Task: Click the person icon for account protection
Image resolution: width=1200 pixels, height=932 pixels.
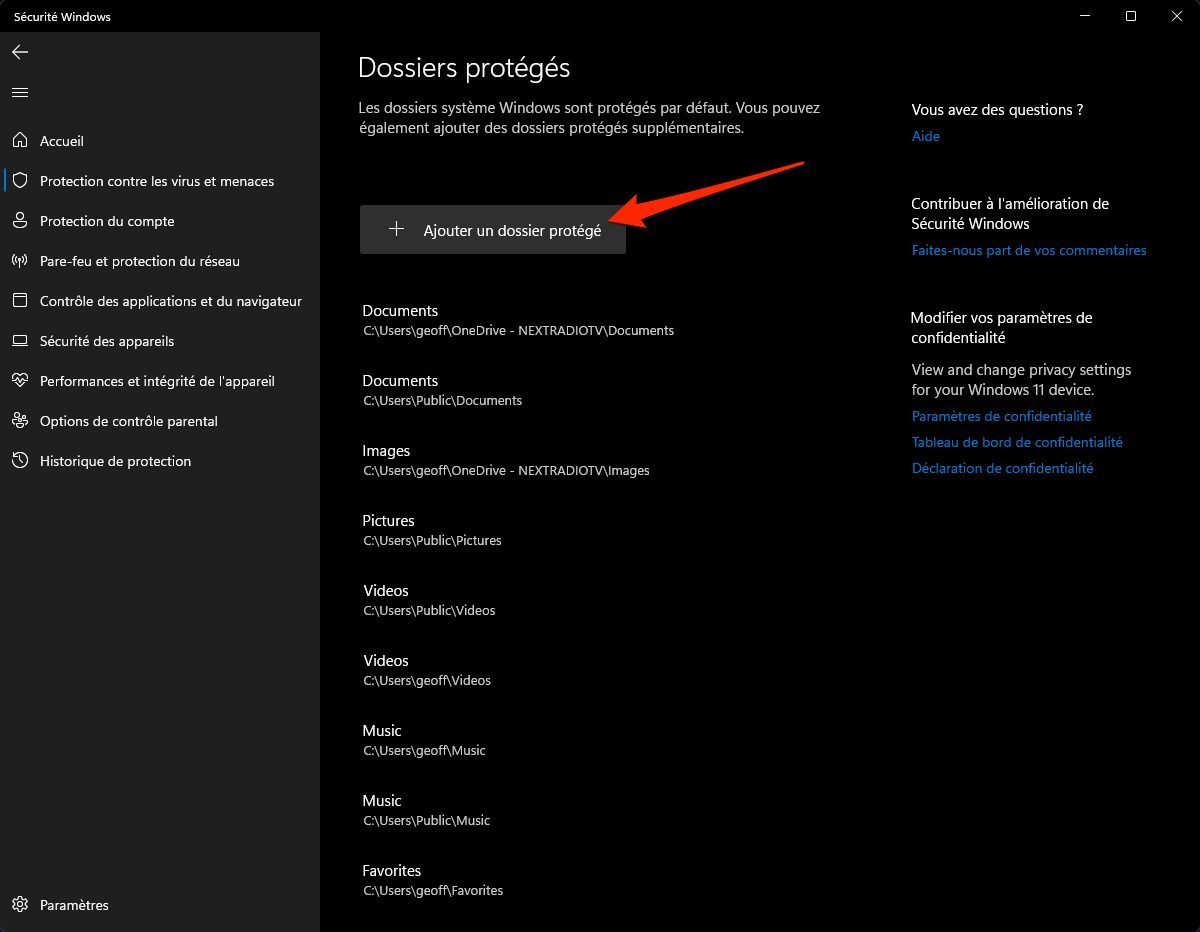Action: (19, 221)
